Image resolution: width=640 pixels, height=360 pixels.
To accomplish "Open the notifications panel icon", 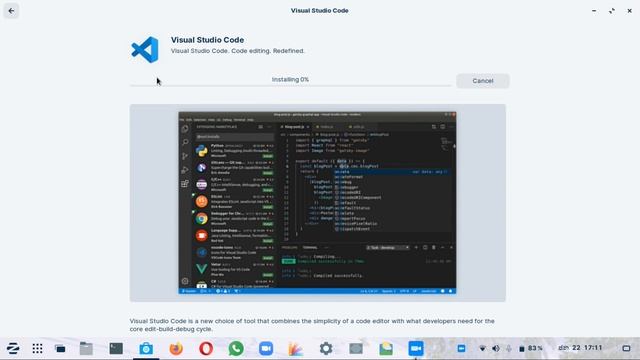I will [626, 348].
